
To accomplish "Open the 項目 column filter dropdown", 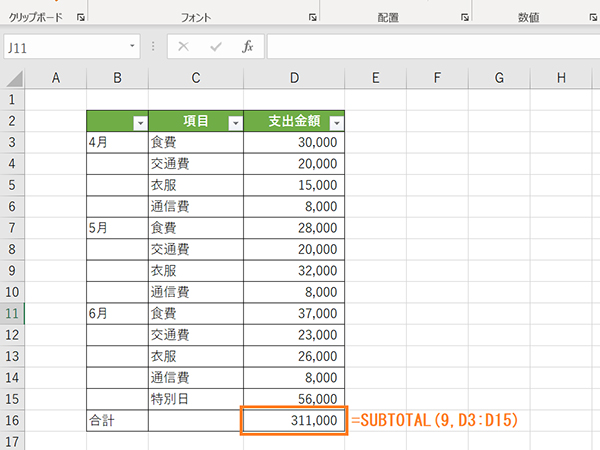I will click(235, 123).
